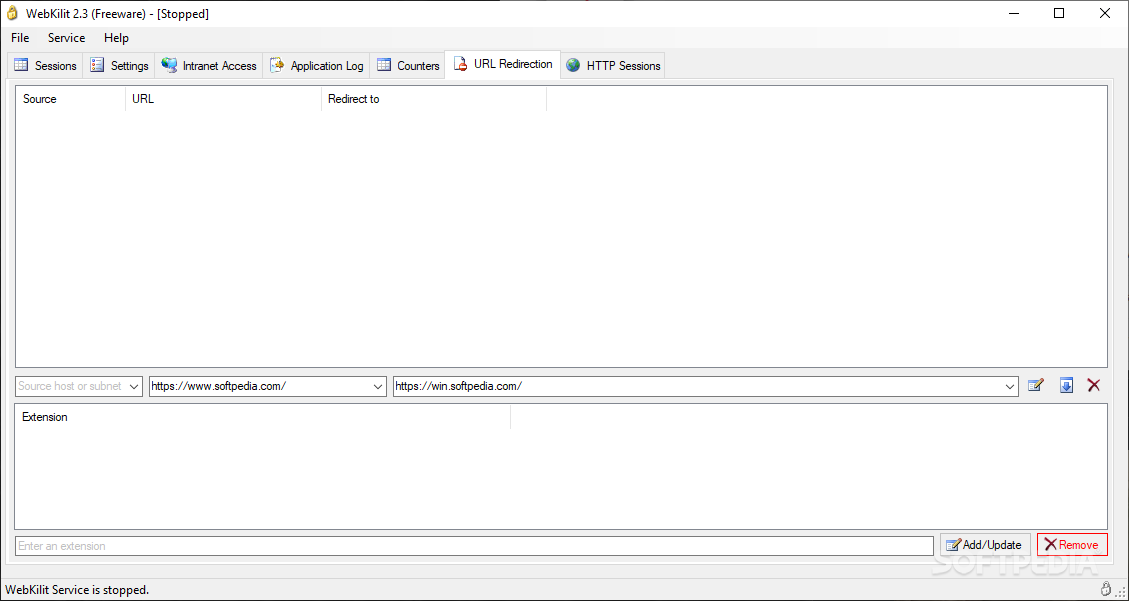
Task: Click the Settings tab list icon
Action: tap(97, 65)
